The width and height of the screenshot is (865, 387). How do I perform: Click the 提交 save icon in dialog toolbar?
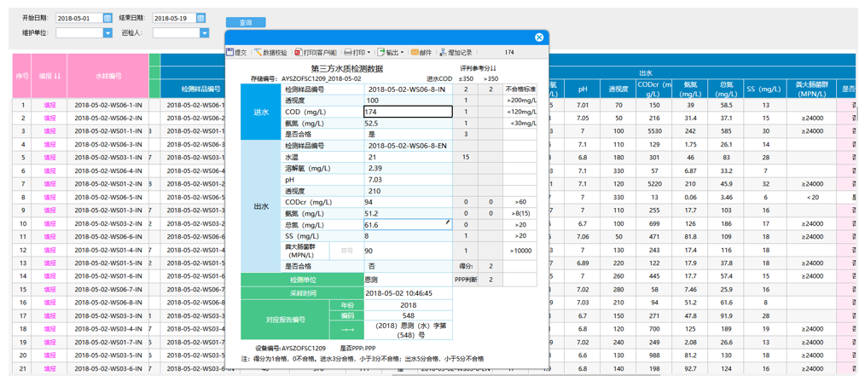coord(230,52)
